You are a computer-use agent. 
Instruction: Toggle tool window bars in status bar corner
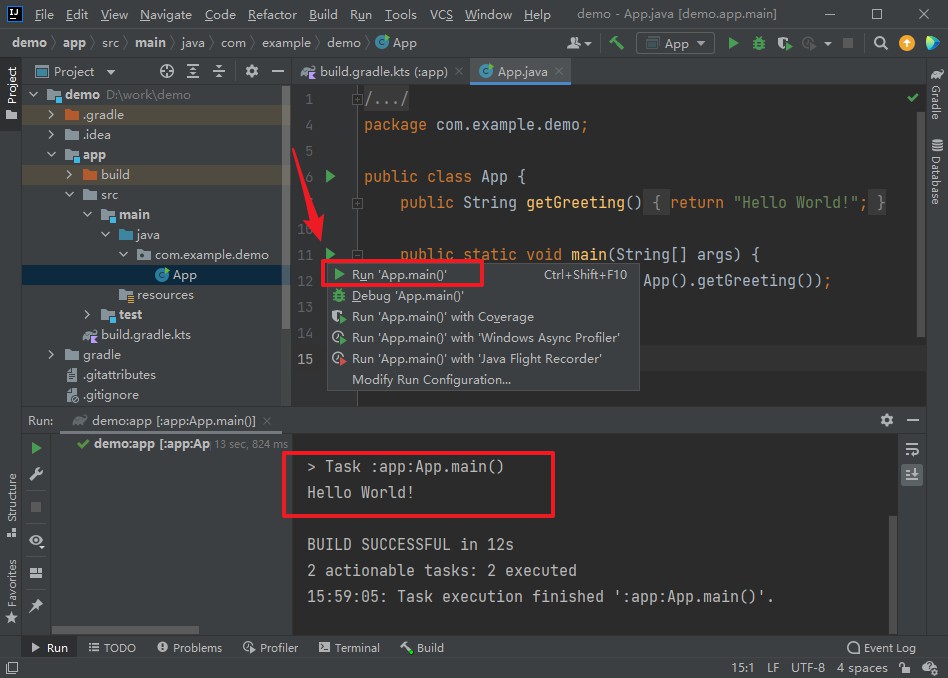point(11,668)
